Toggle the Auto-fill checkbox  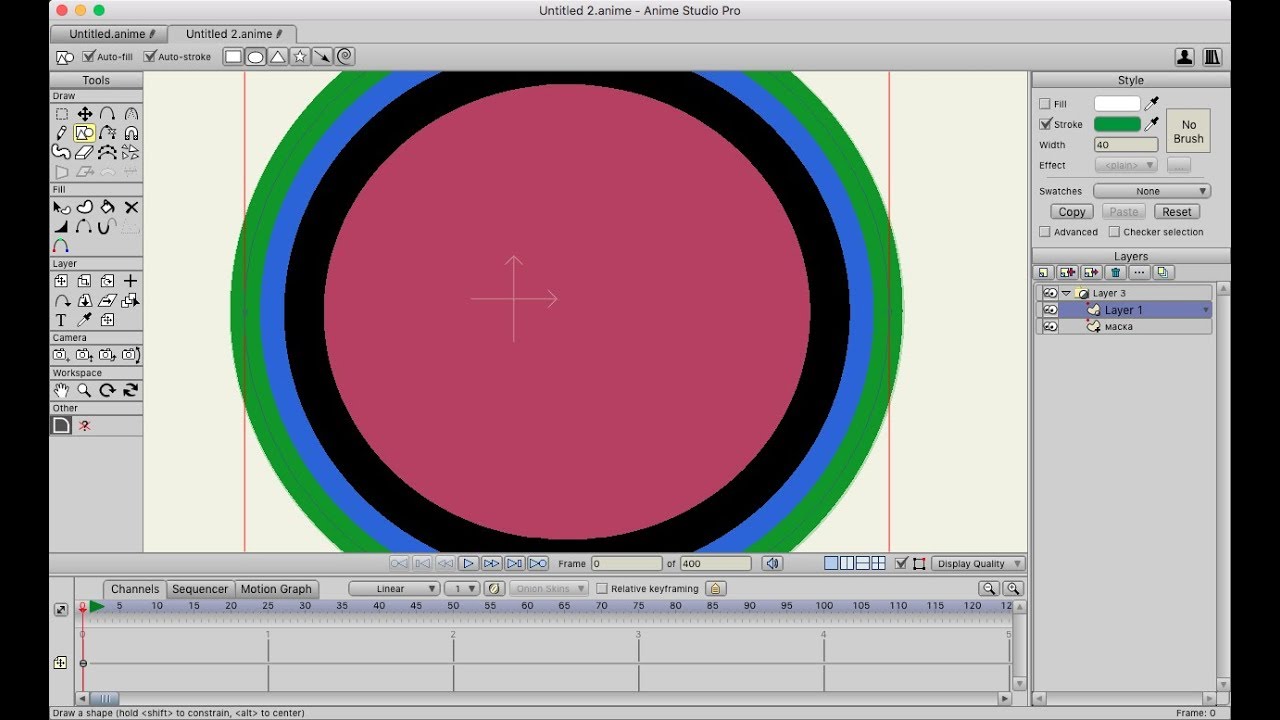click(88, 57)
